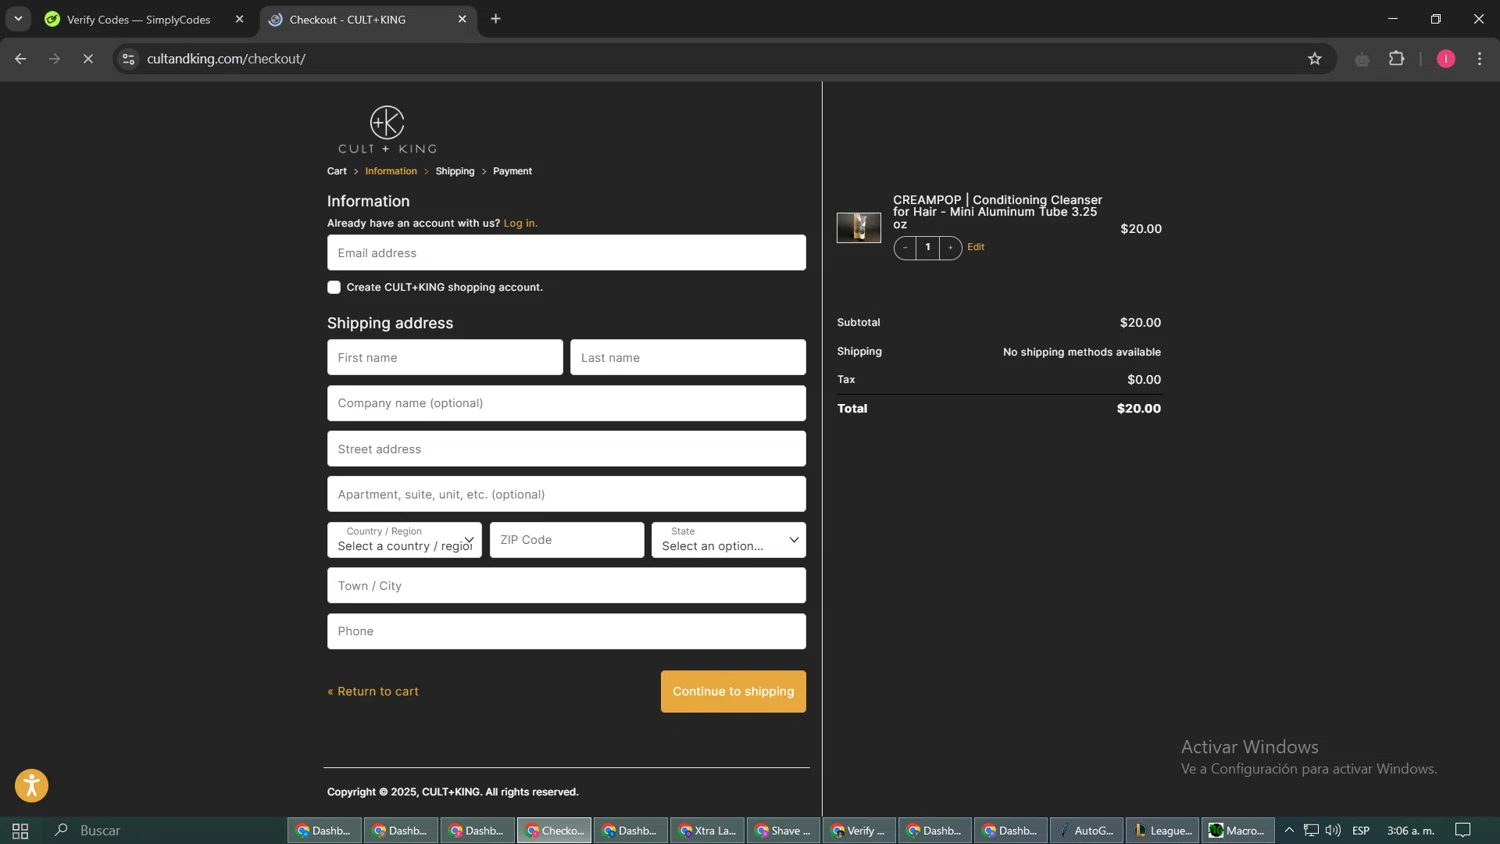Decrease product quantity with minus button

(x=905, y=247)
